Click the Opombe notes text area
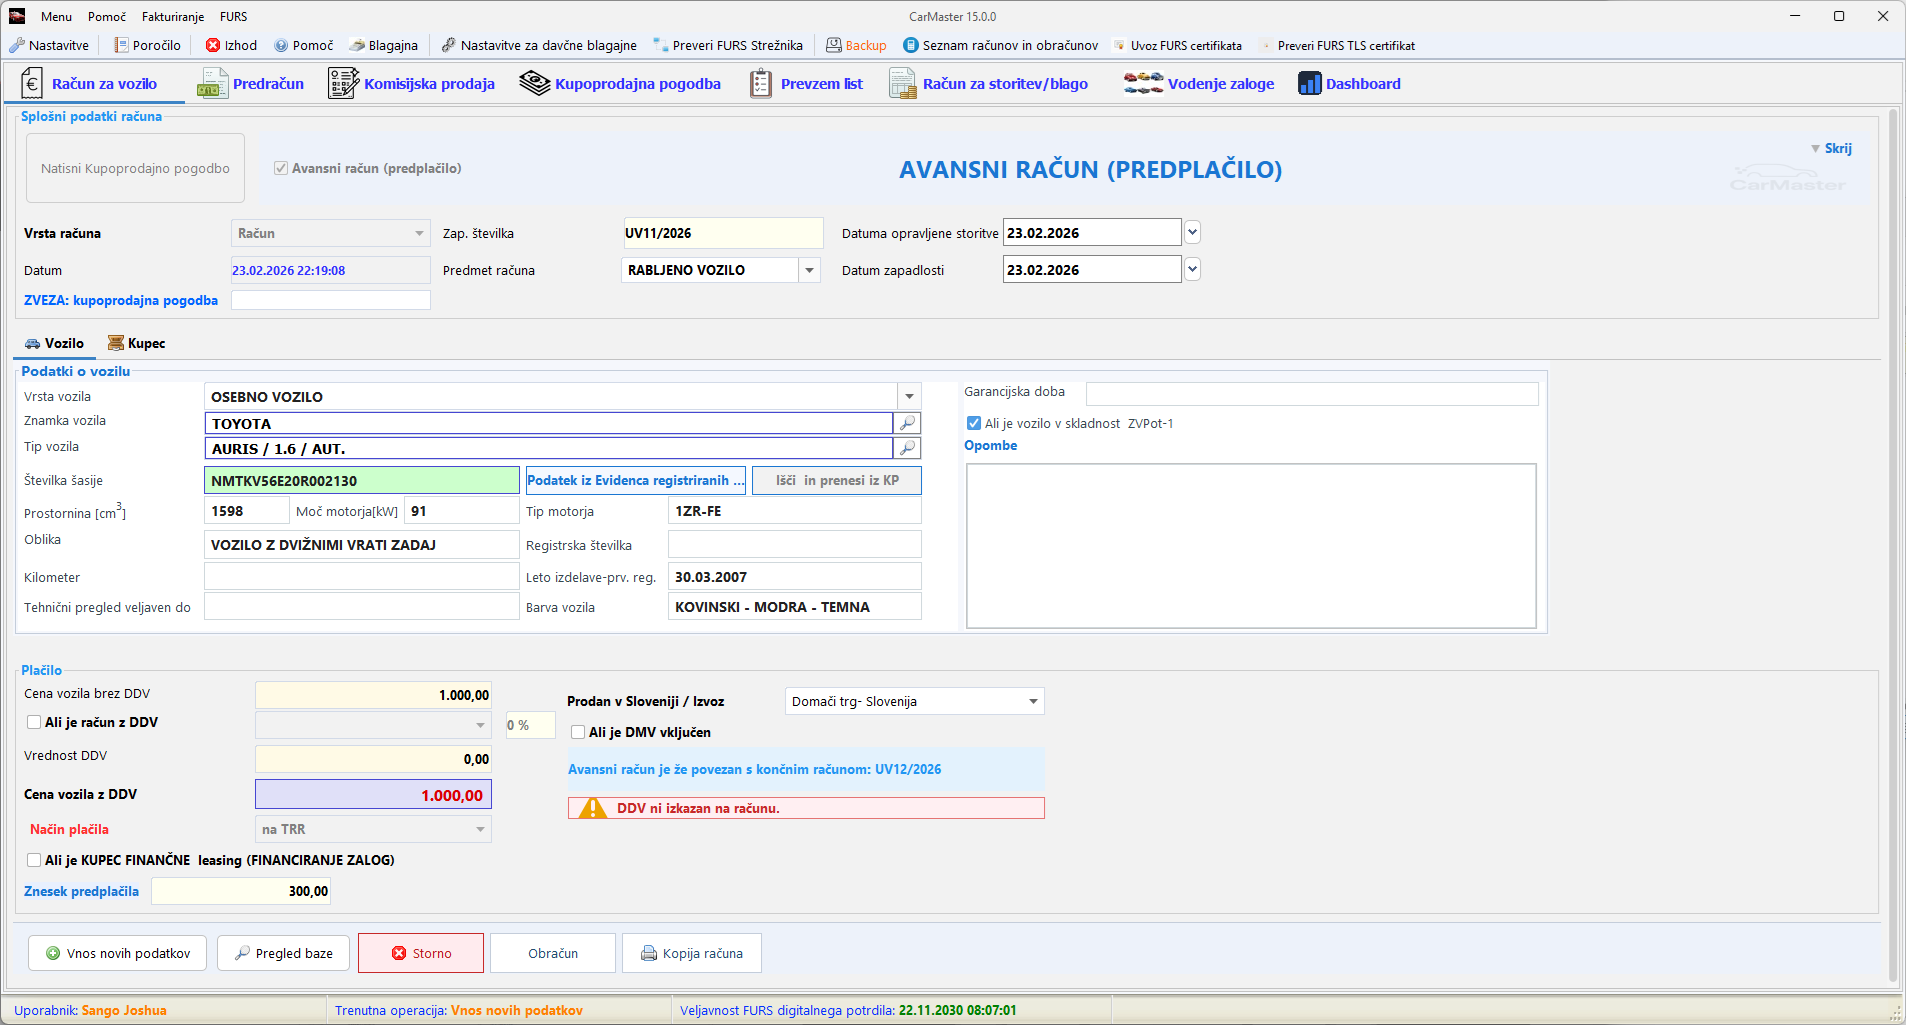This screenshot has height=1025, width=1906. tap(1251, 546)
